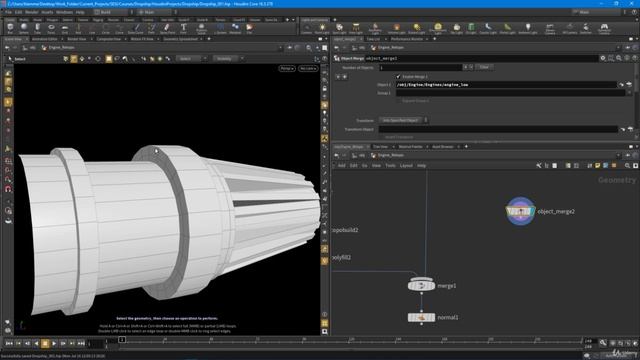This screenshot has height=360, width=640.
Task: Switch to the Render View tab
Action: 77,39
